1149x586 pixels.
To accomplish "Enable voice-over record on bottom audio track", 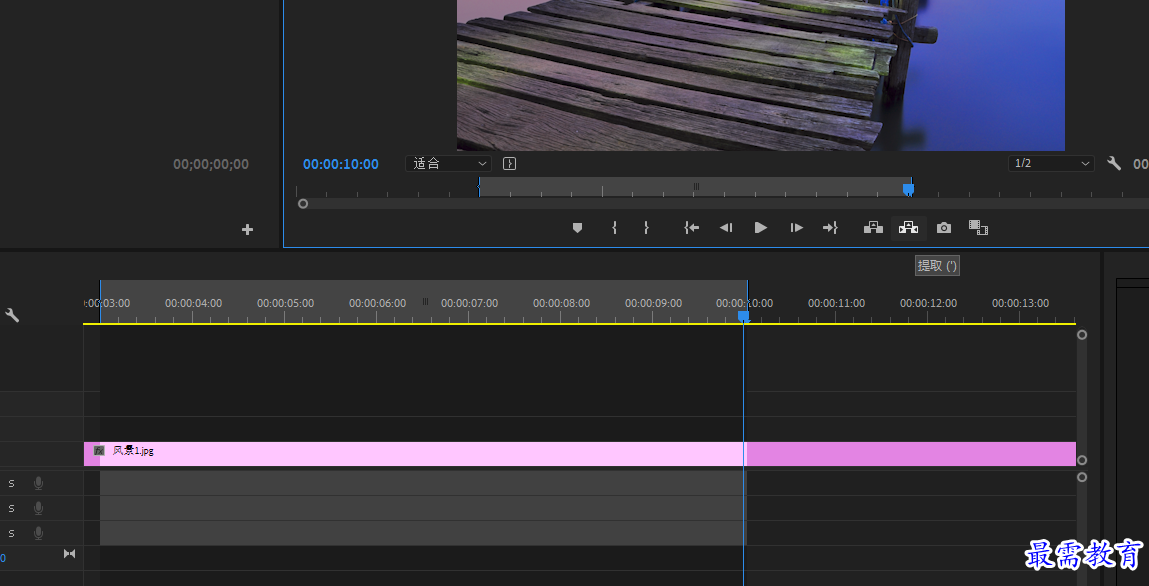I will click(38, 533).
